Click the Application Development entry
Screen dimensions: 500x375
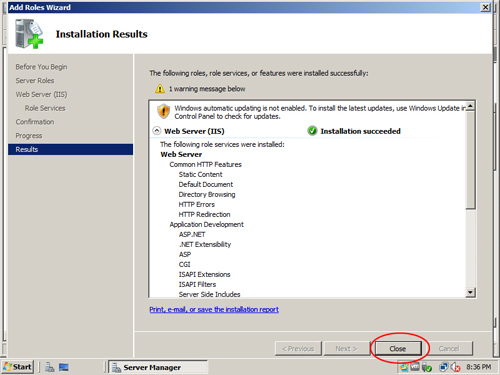[207, 224]
